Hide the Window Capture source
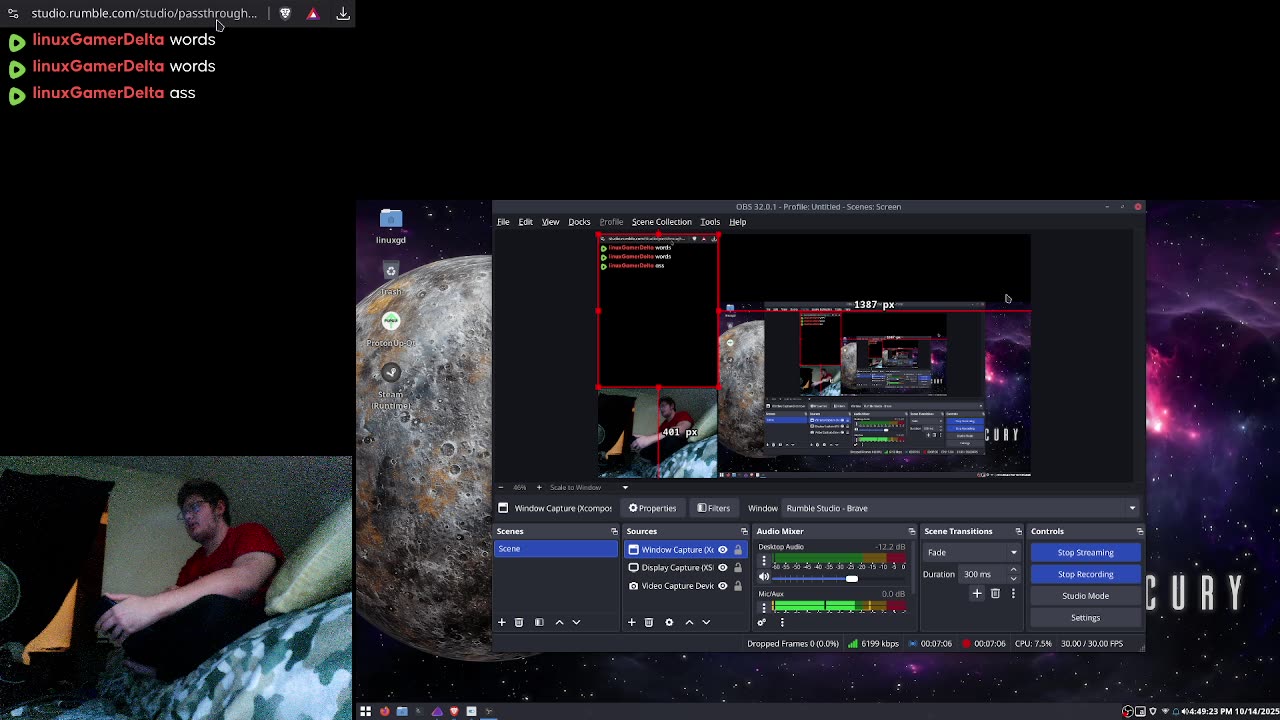The image size is (1280, 720). [723, 550]
